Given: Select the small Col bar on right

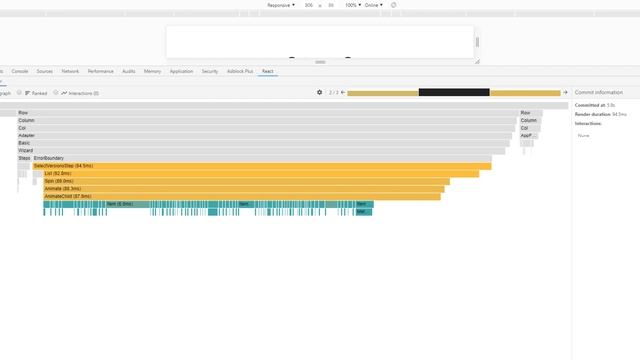Looking at the screenshot, I should click(529, 128).
